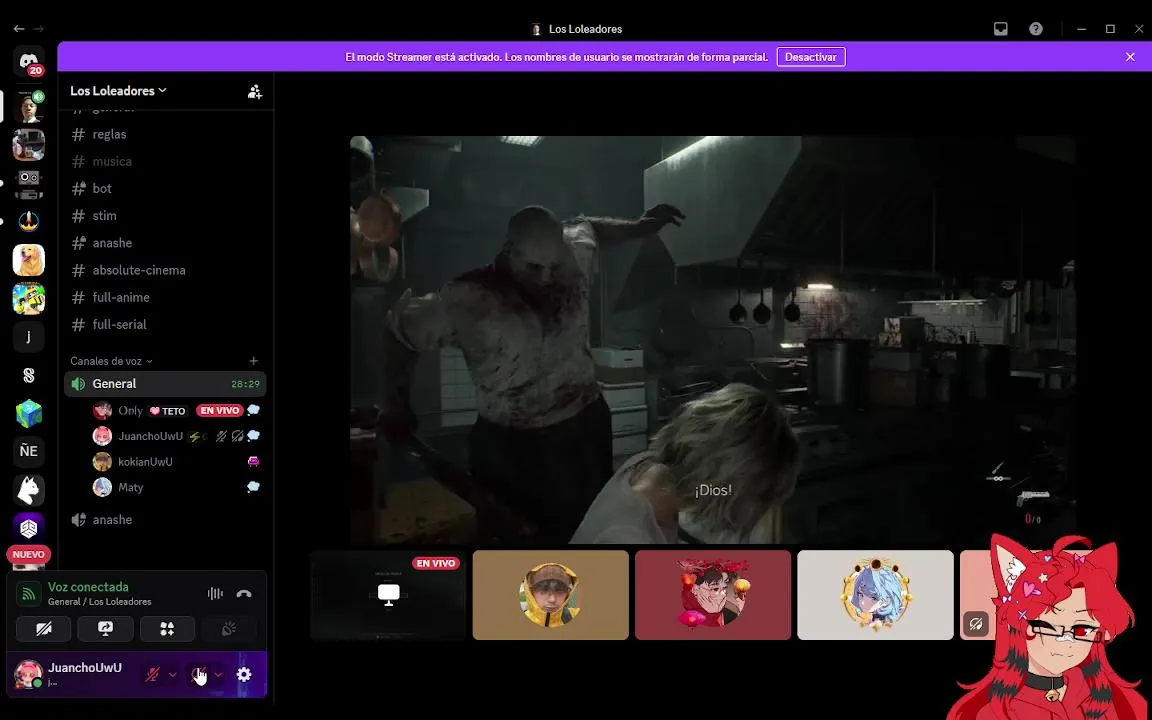Open the anashe text channel

tap(165, 243)
